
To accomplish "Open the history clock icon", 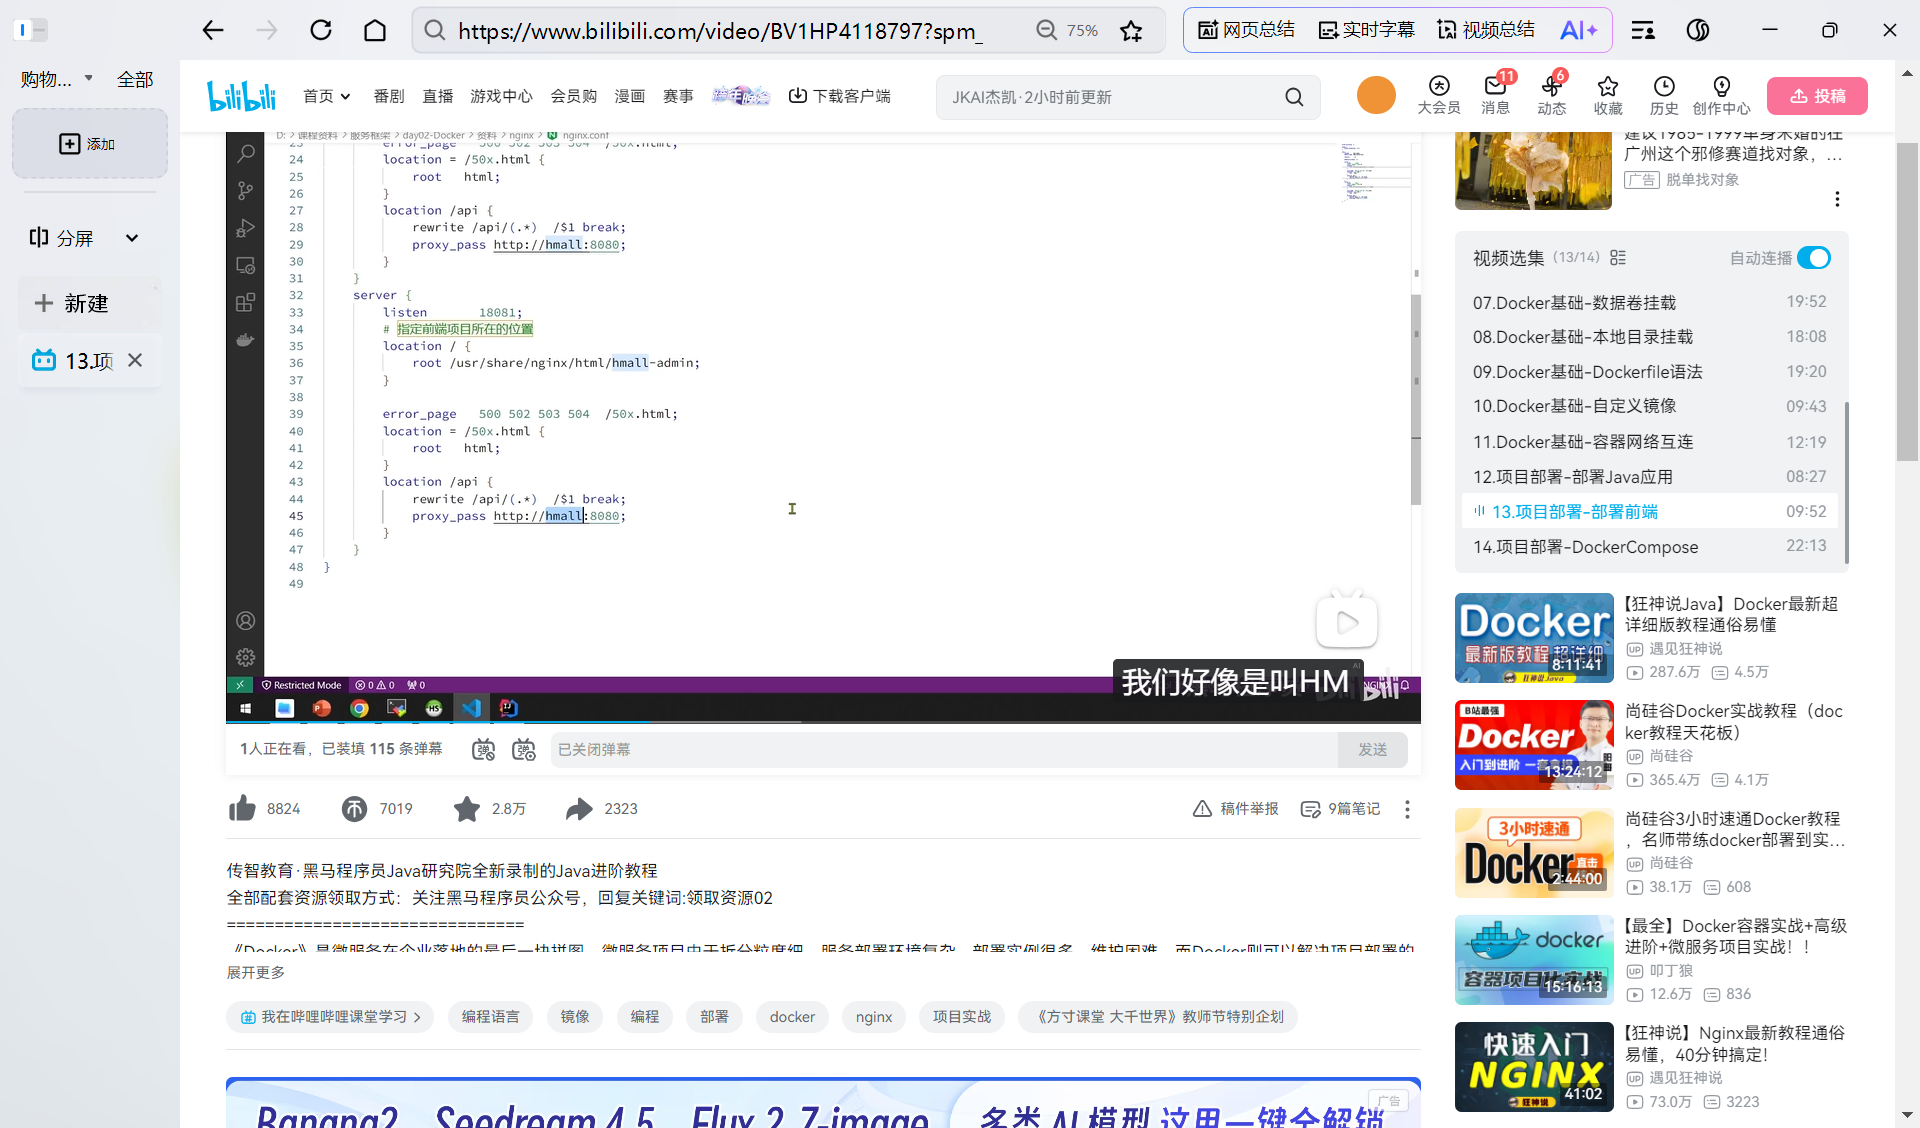I will coord(1664,87).
